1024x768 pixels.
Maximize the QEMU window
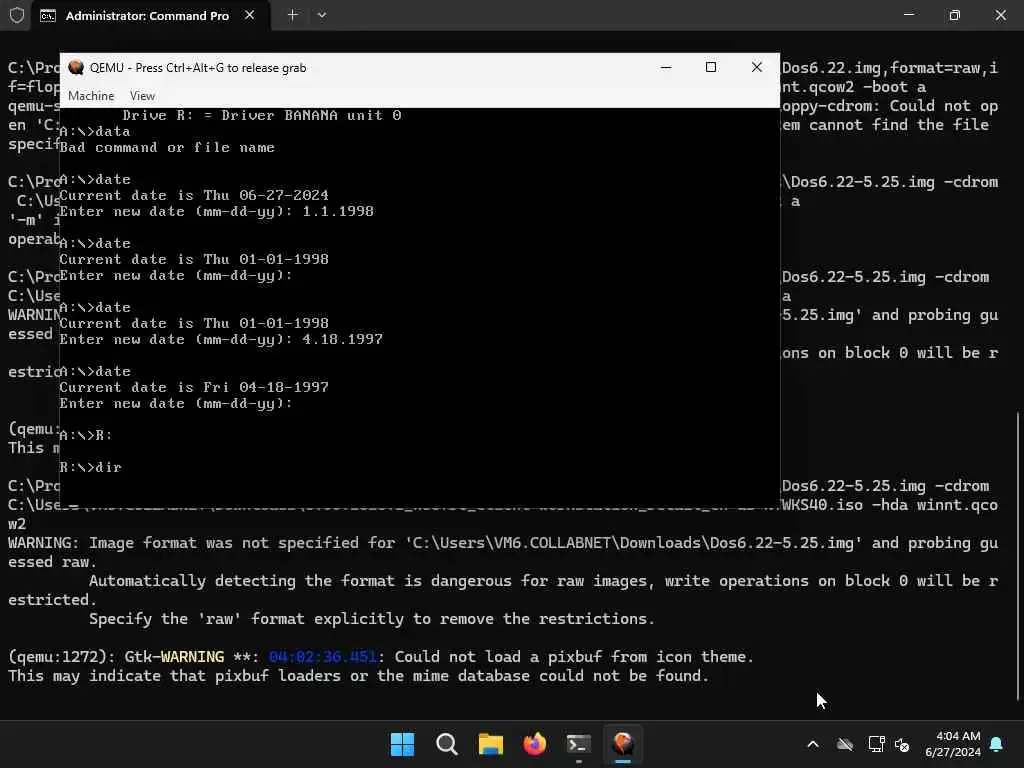pos(711,67)
